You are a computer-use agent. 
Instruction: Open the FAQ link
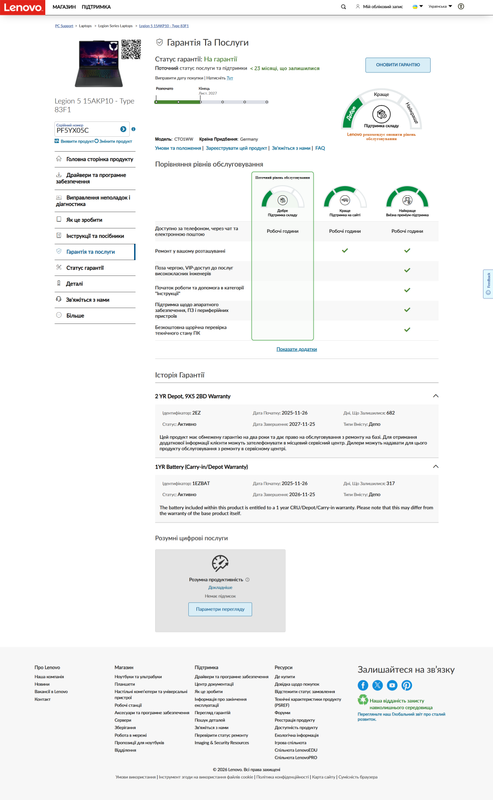click(x=320, y=148)
